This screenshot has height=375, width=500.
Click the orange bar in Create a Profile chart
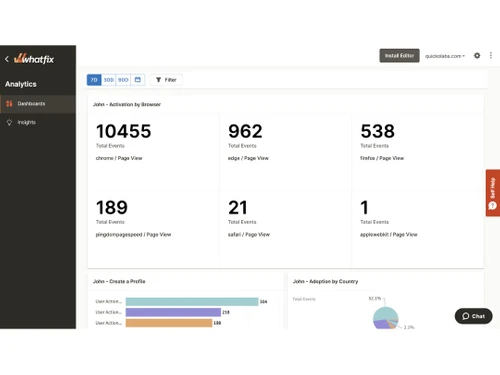click(x=169, y=323)
